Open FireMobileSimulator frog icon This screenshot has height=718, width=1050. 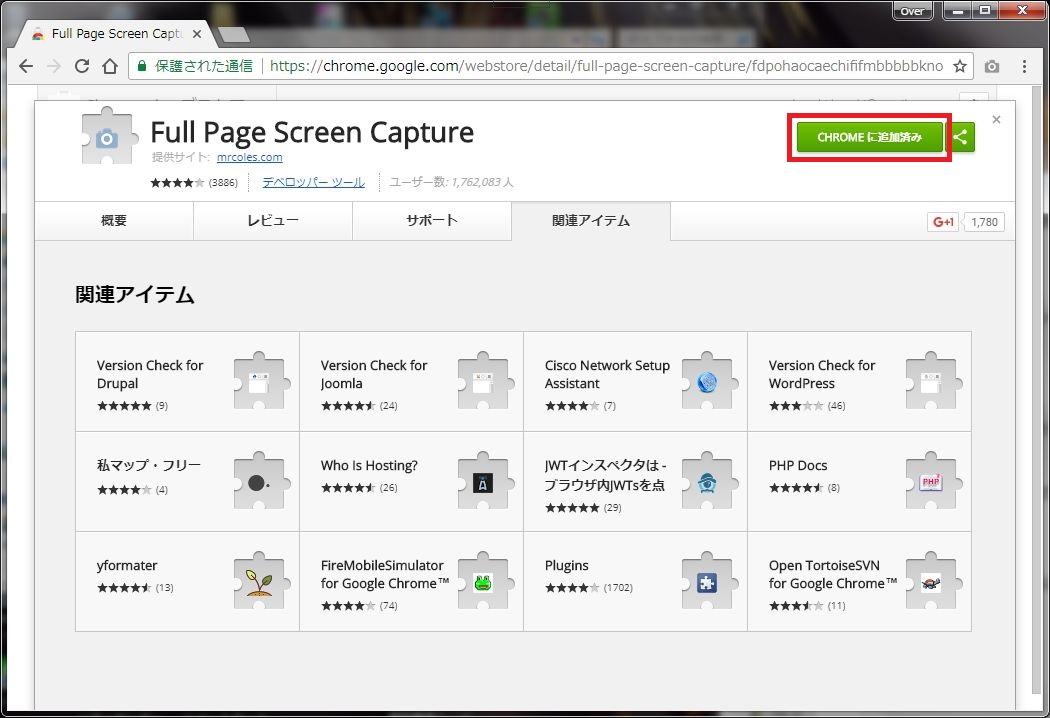pyautogui.click(x=485, y=580)
